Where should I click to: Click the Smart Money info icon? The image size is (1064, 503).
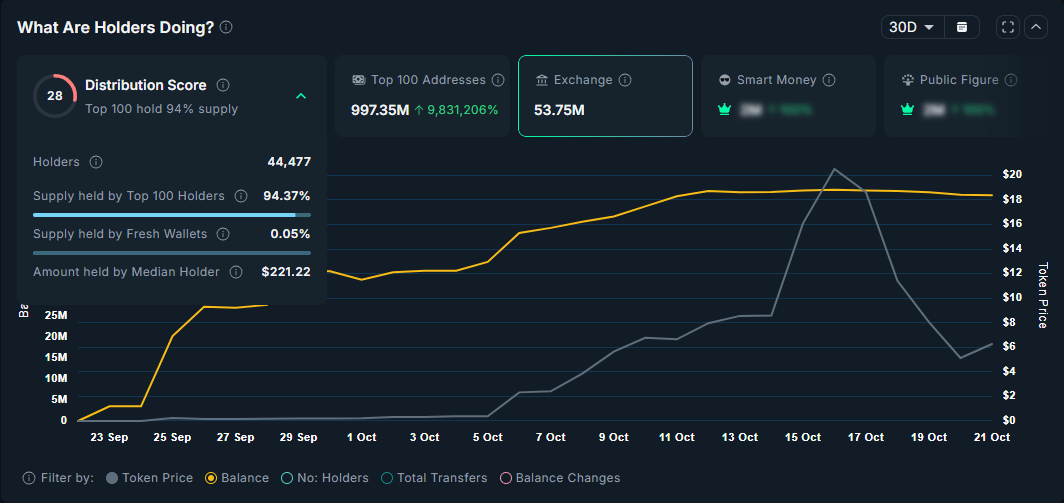[x=829, y=80]
